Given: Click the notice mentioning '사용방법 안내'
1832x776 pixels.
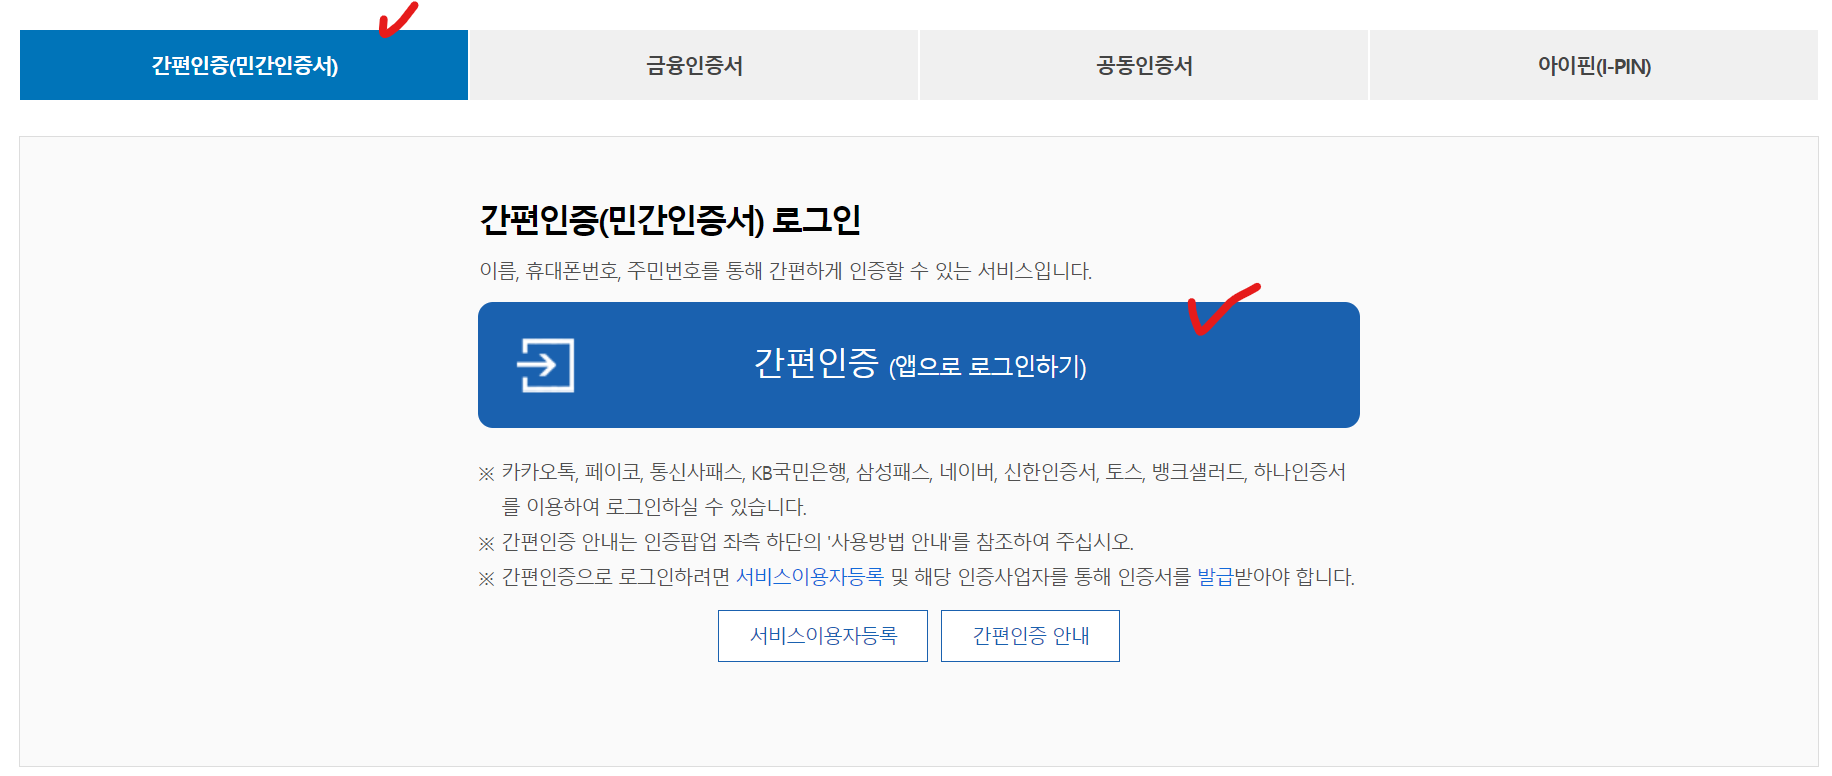Looking at the screenshot, I should 806,542.
